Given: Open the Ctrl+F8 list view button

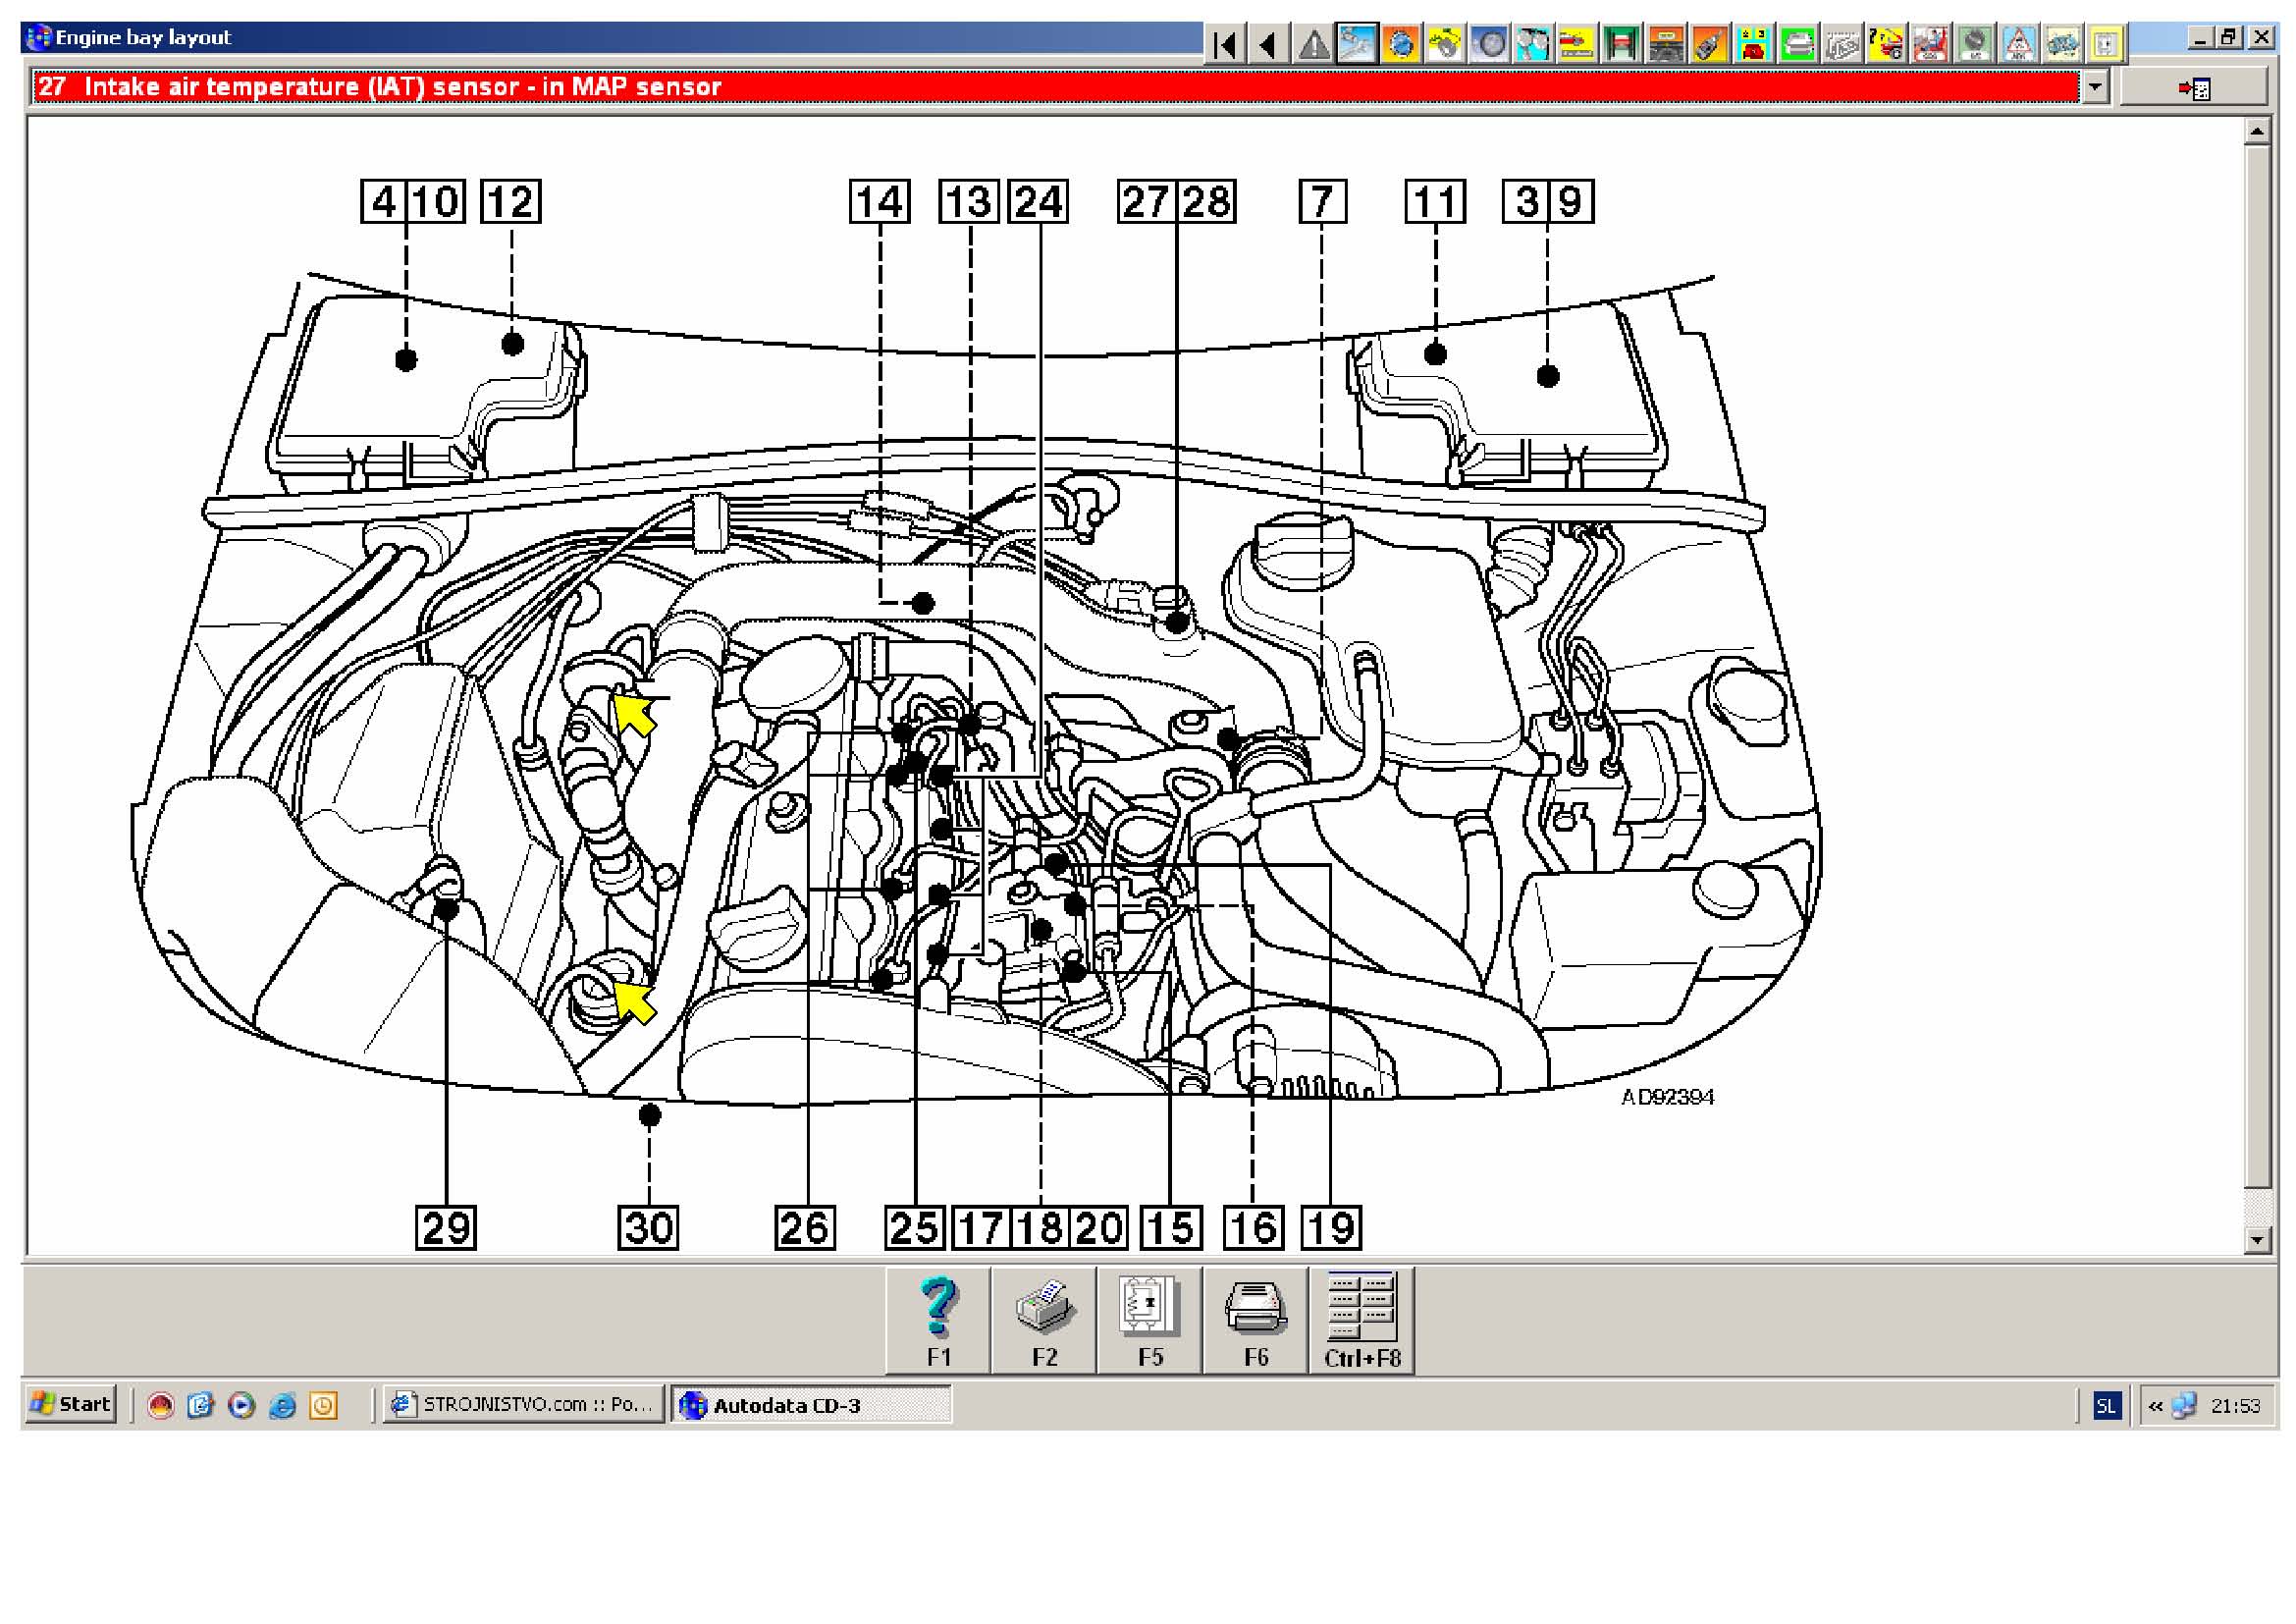Looking at the screenshot, I should tap(1362, 1321).
